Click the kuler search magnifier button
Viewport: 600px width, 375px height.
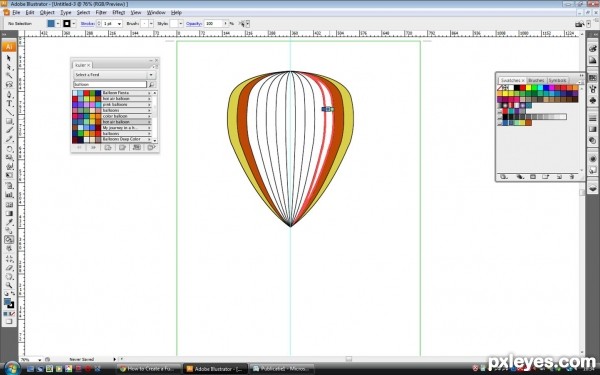pos(152,84)
